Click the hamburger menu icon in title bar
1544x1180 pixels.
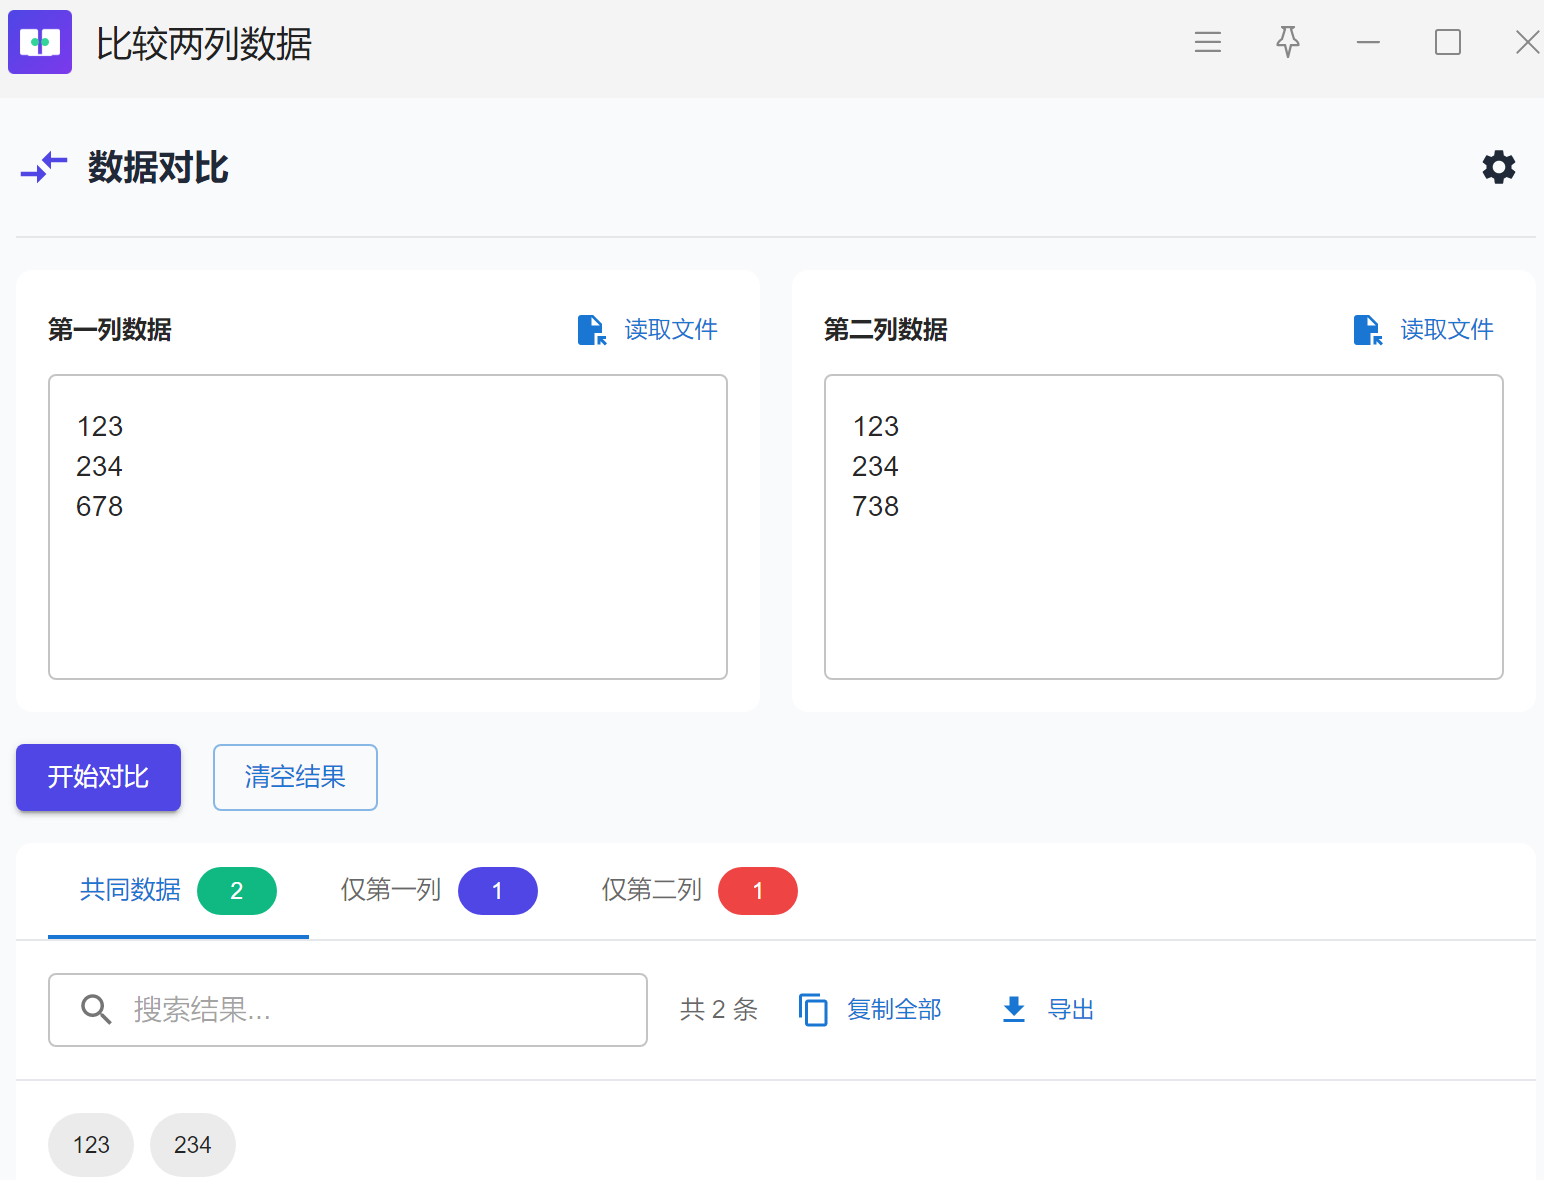point(1207,42)
